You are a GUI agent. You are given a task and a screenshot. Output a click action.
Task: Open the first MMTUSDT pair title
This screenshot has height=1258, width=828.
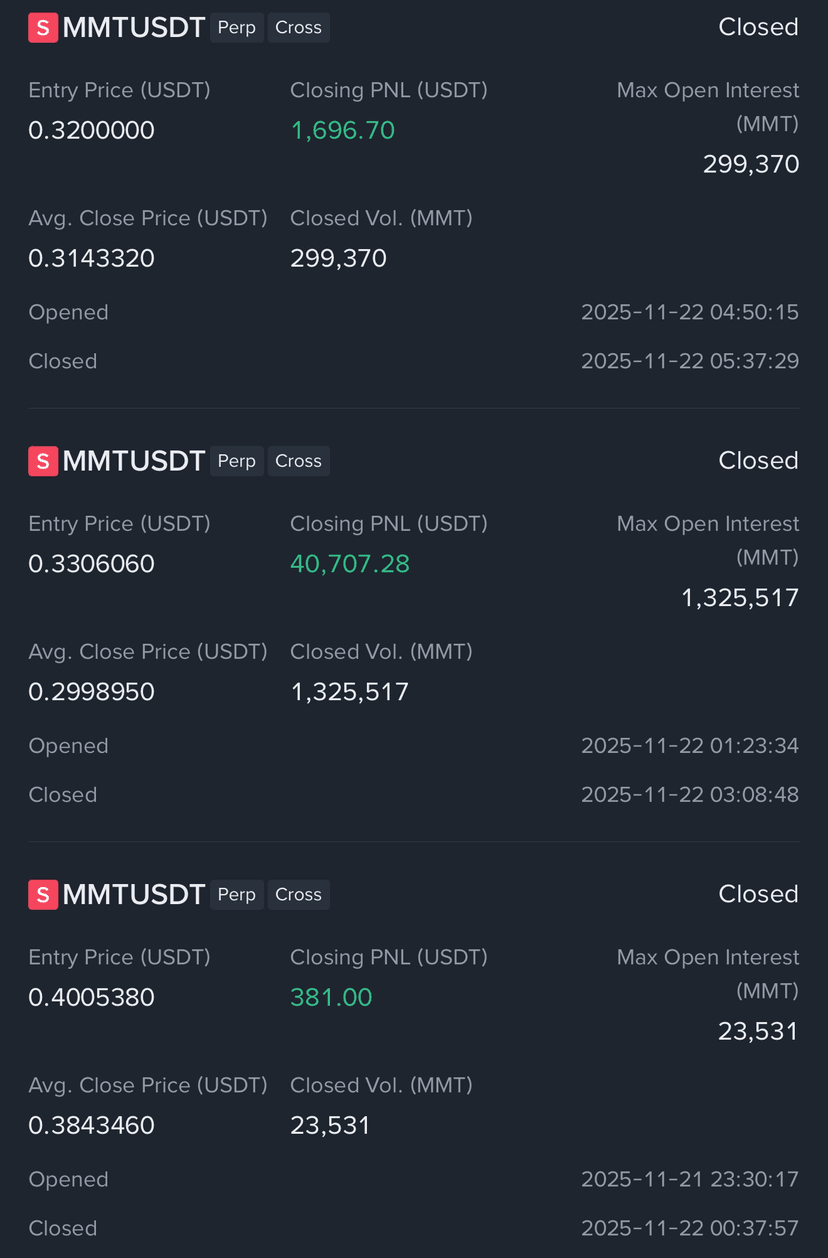point(134,28)
